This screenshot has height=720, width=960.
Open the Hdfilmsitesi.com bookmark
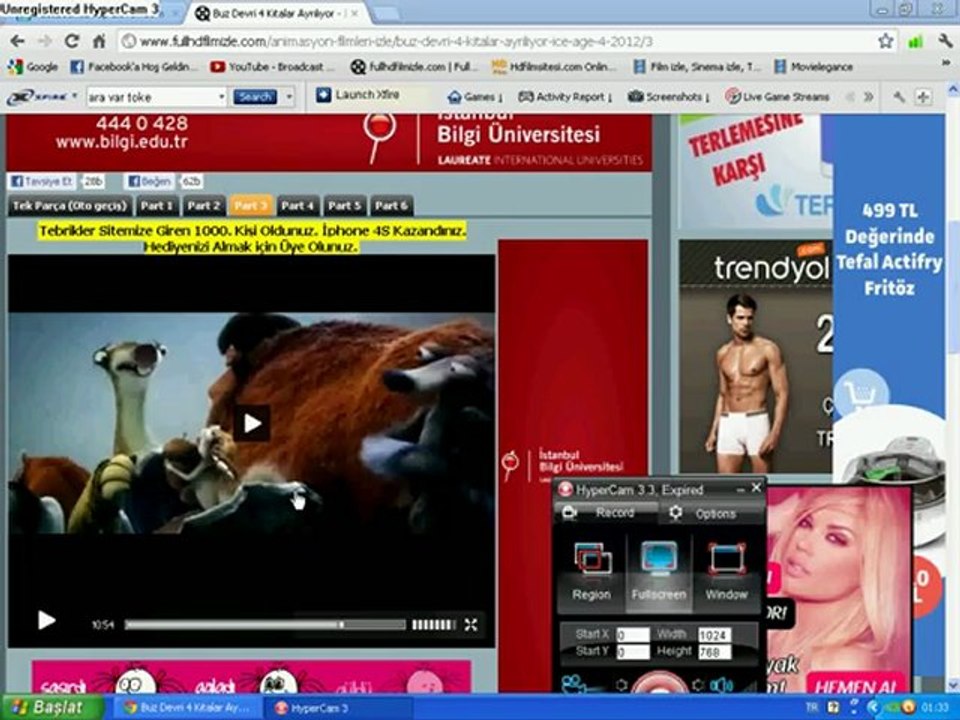click(x=553, y=67)
